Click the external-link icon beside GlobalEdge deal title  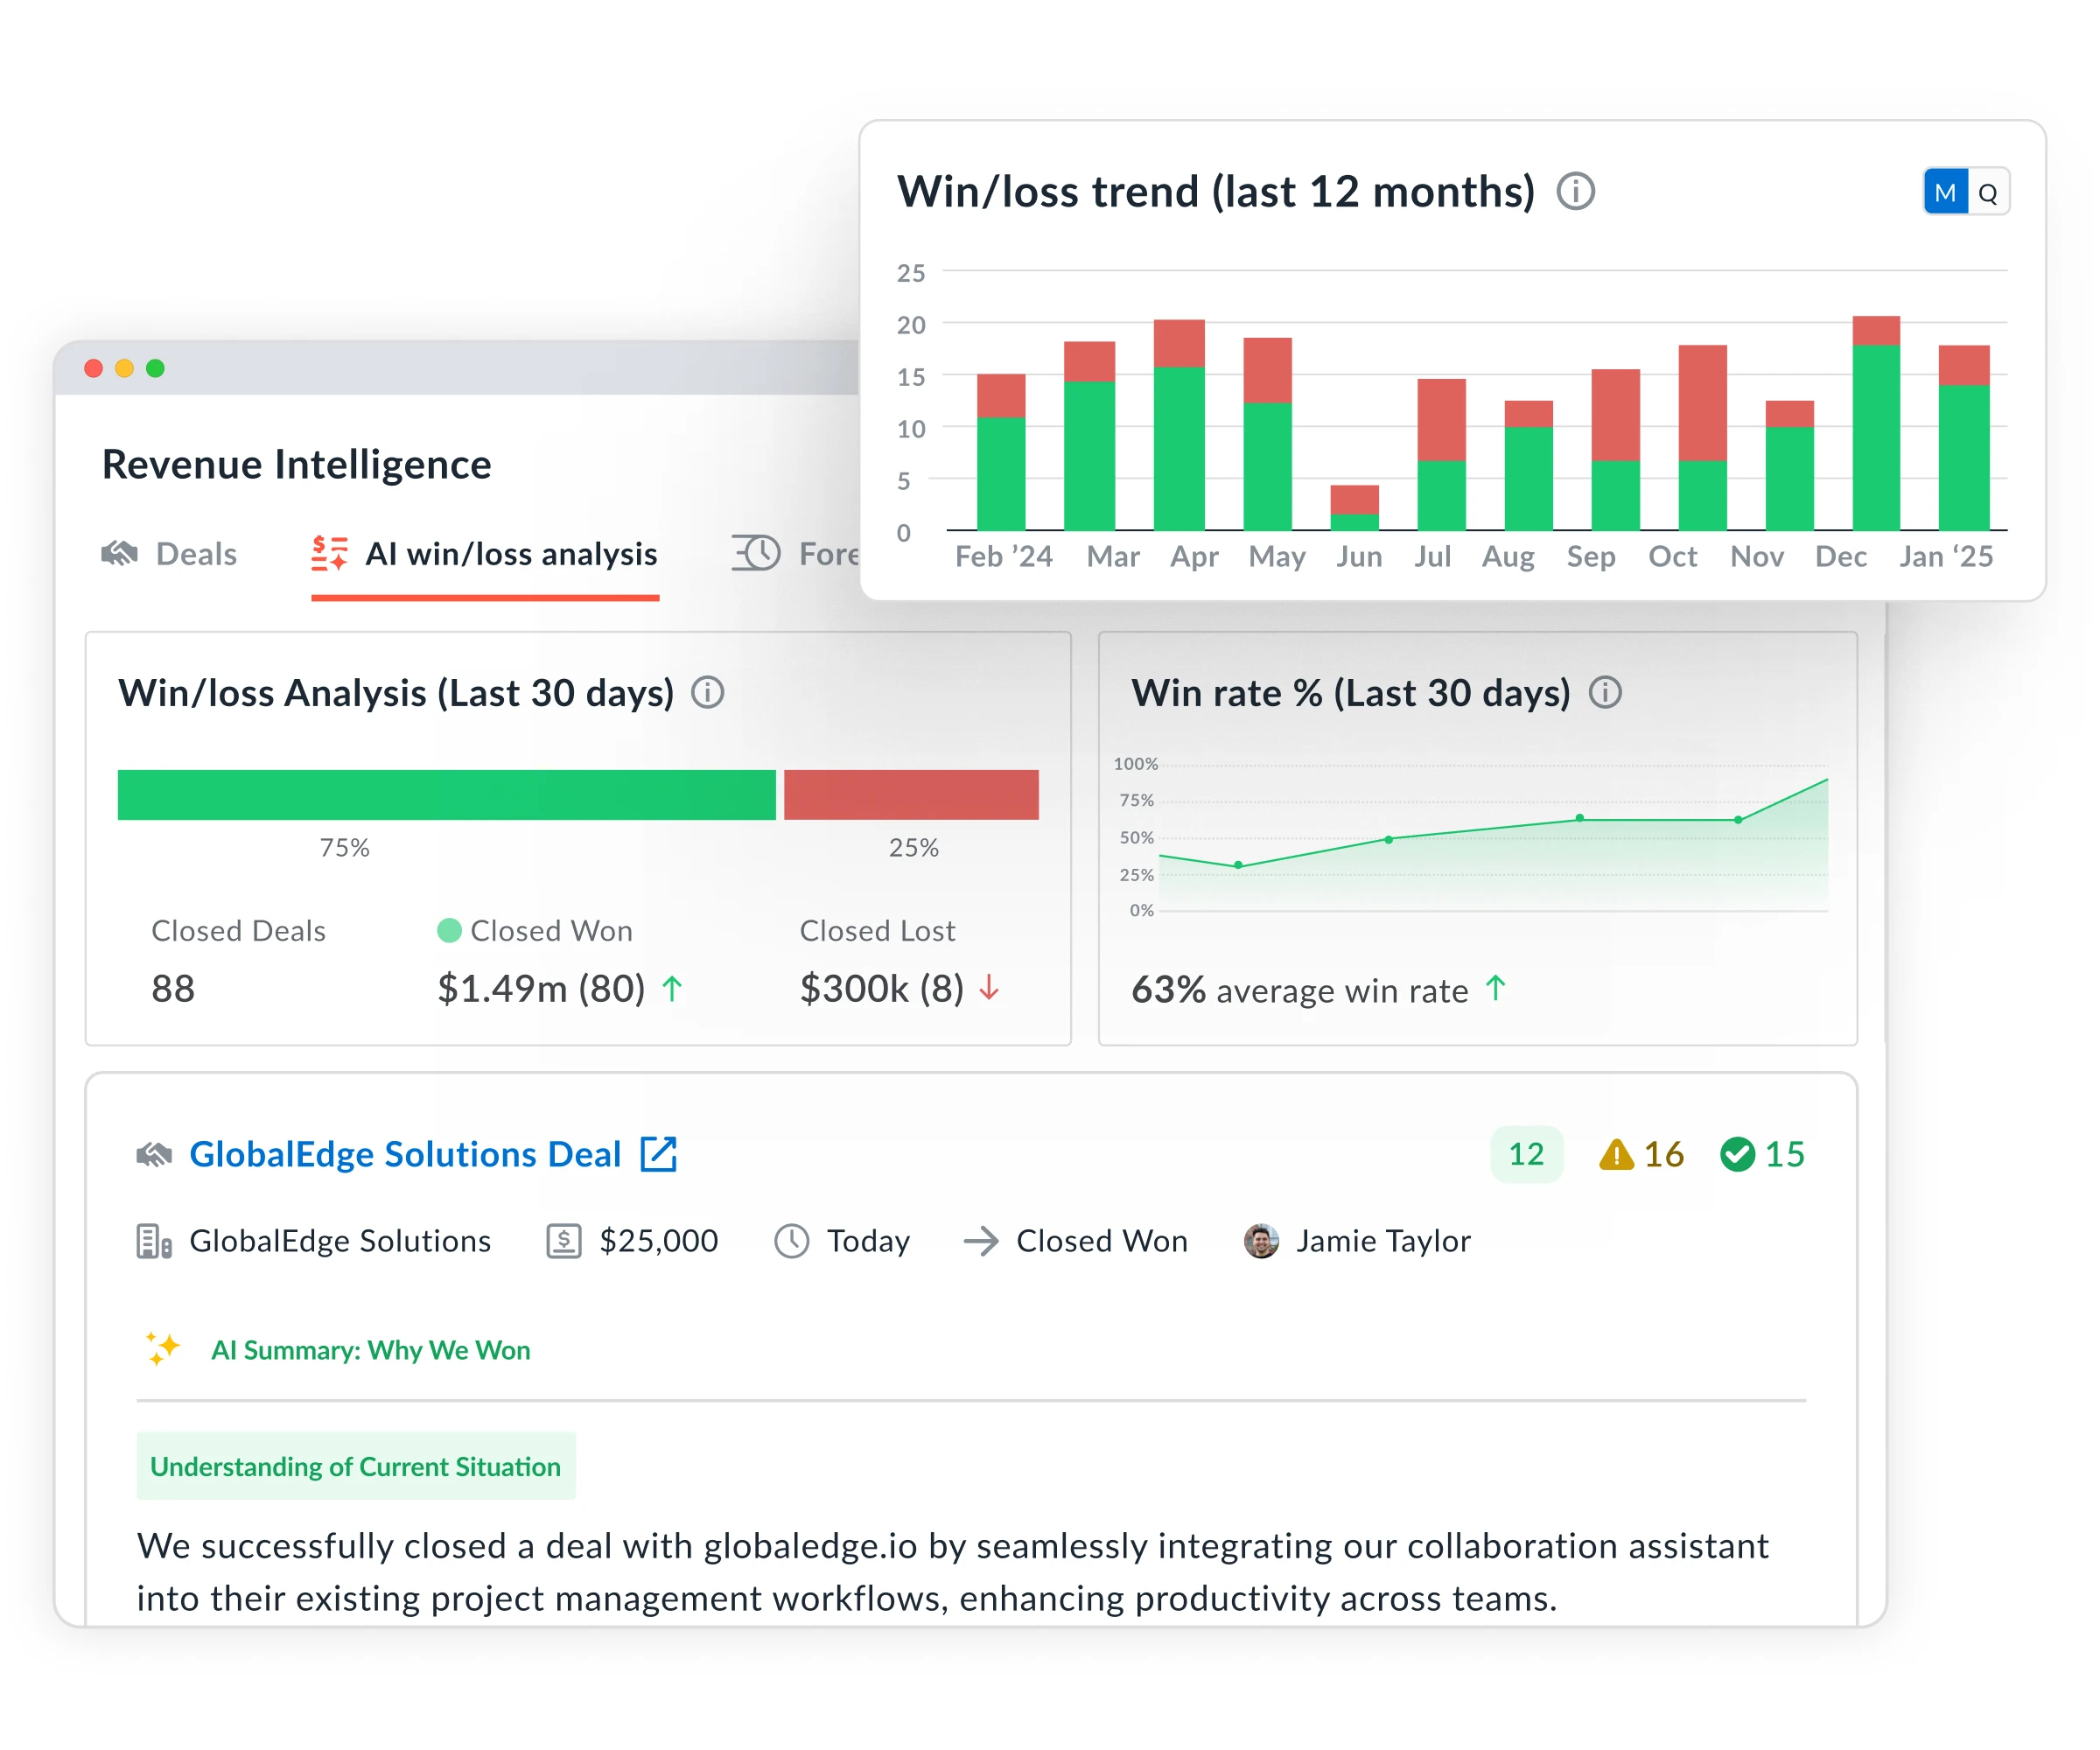(659, 1154)
